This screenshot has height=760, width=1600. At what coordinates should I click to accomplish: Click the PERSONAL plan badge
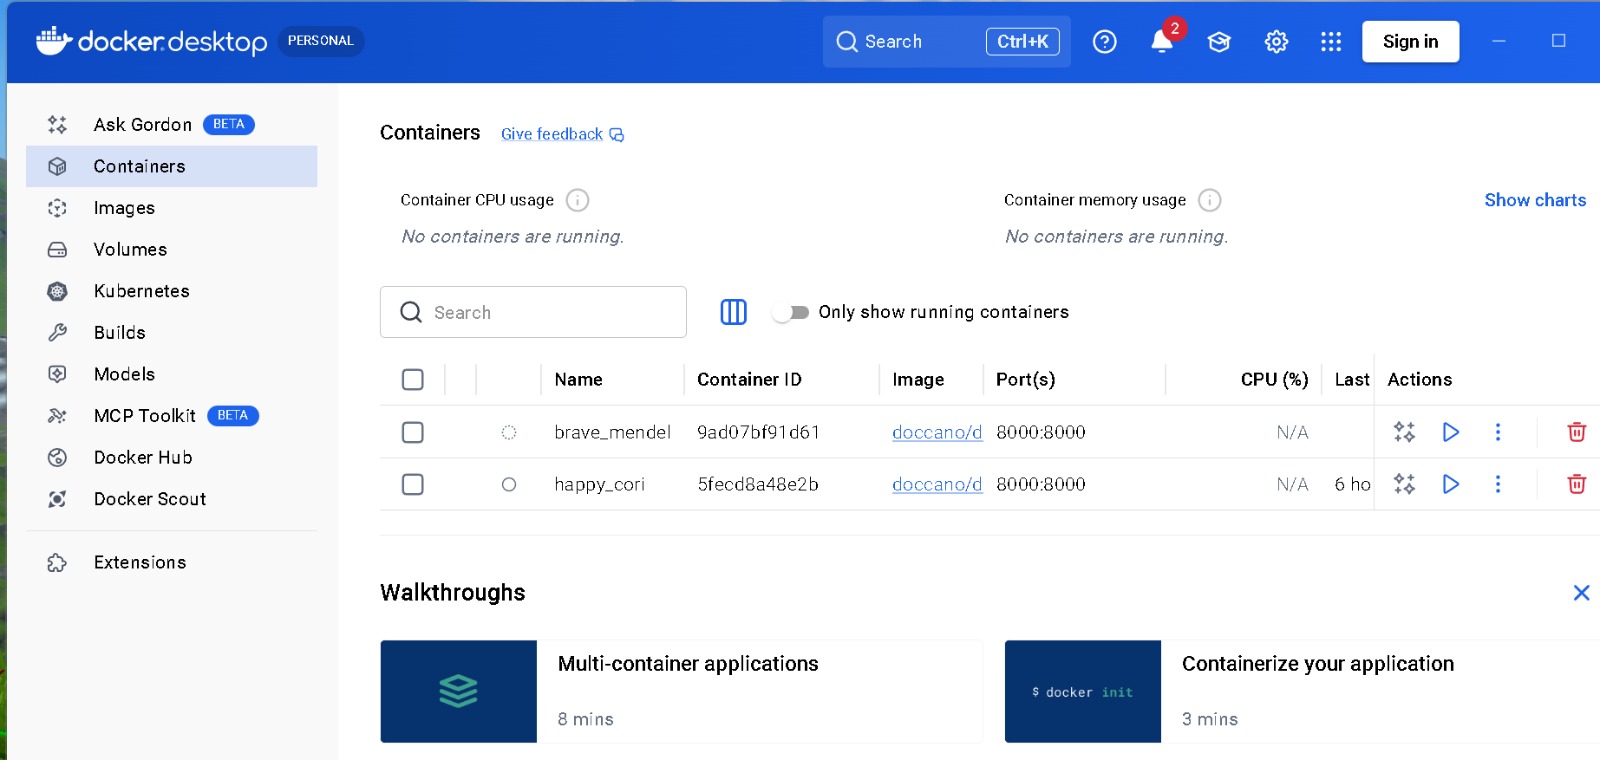321,41
